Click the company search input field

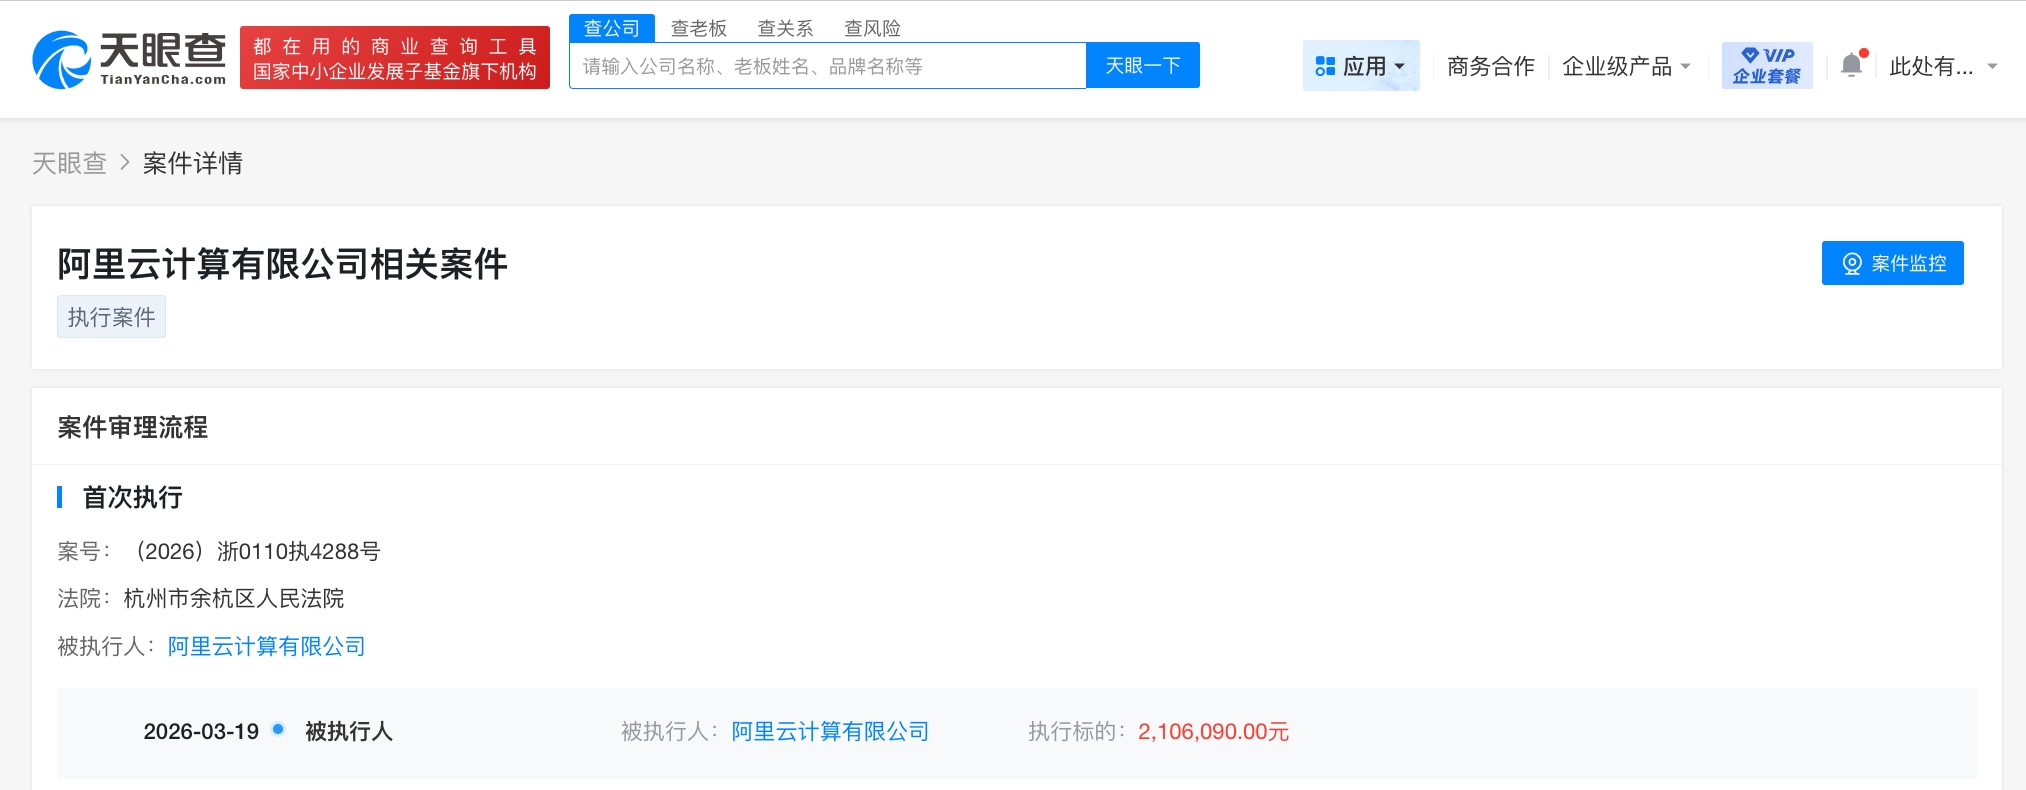[827, 66]
